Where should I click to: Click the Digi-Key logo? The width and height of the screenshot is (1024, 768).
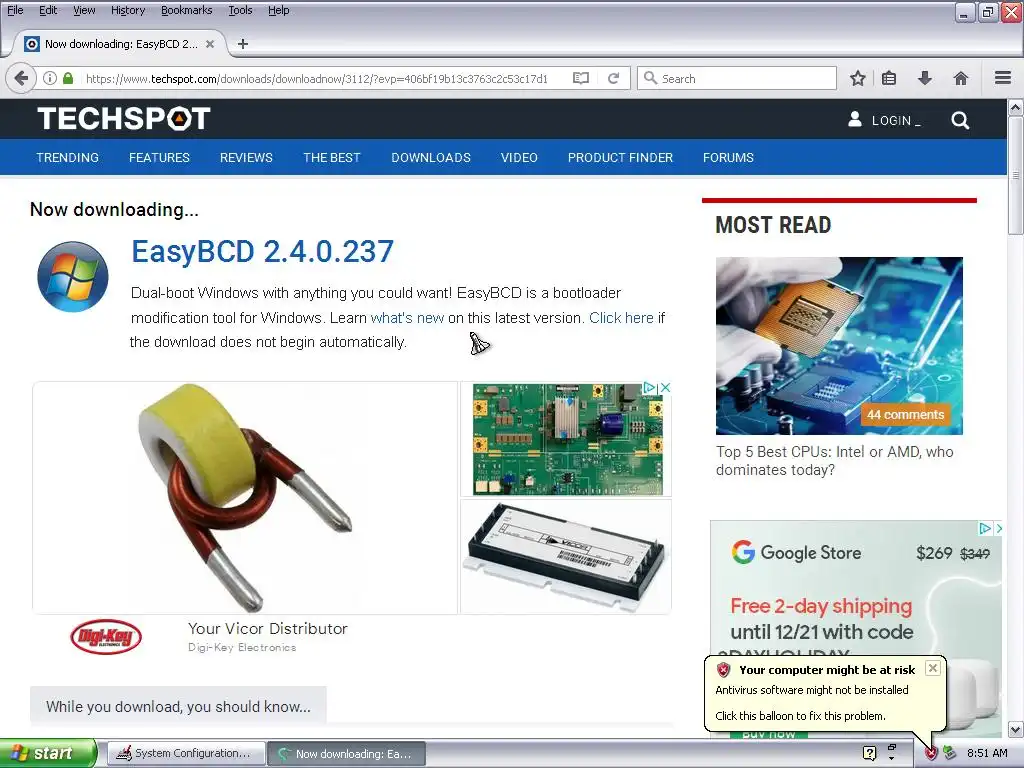point(106,637)
